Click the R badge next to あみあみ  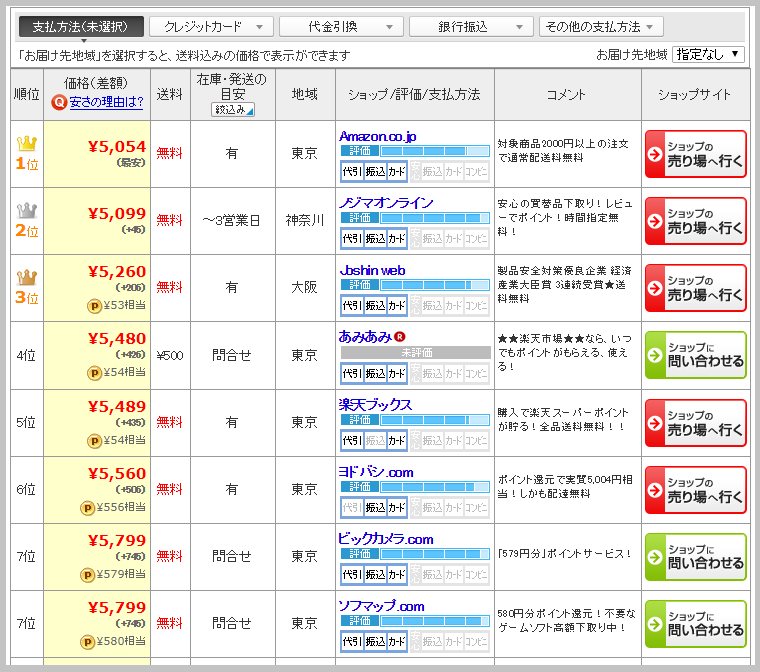coord(400,337)
